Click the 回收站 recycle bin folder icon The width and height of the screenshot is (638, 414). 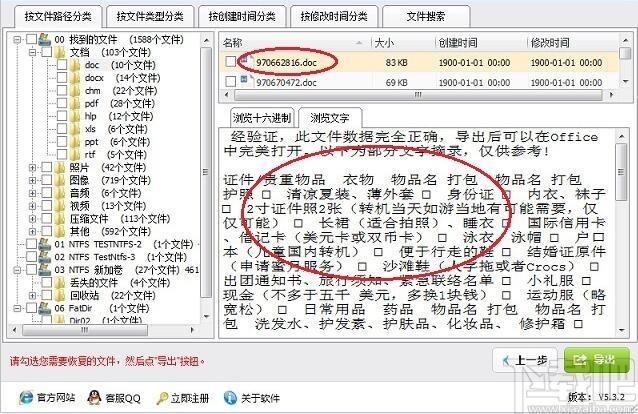pyautogui.click(x=62, y=296)
